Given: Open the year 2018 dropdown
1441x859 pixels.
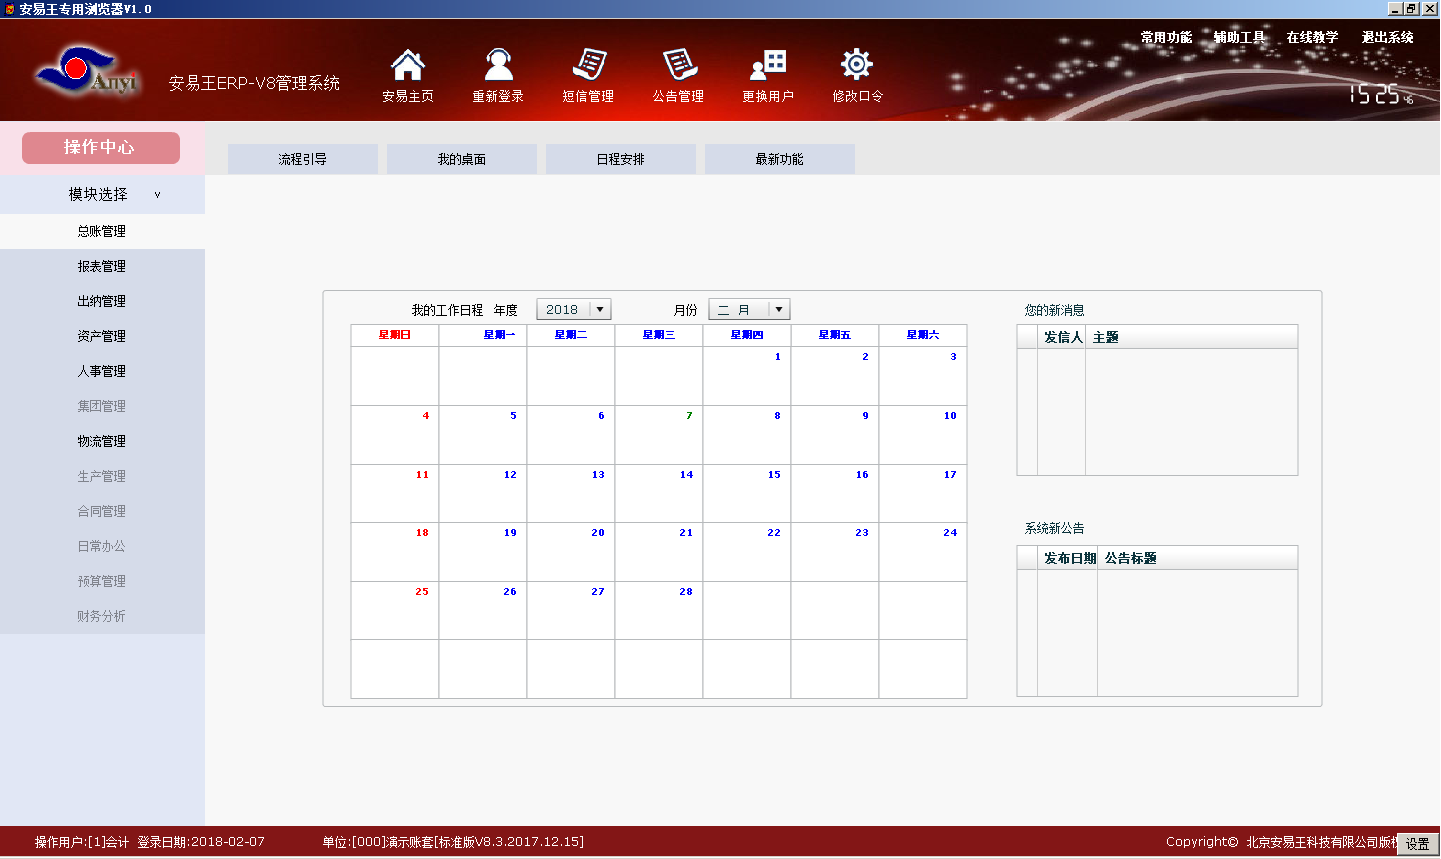Looking at the screenshot, I should pos(574,310).
